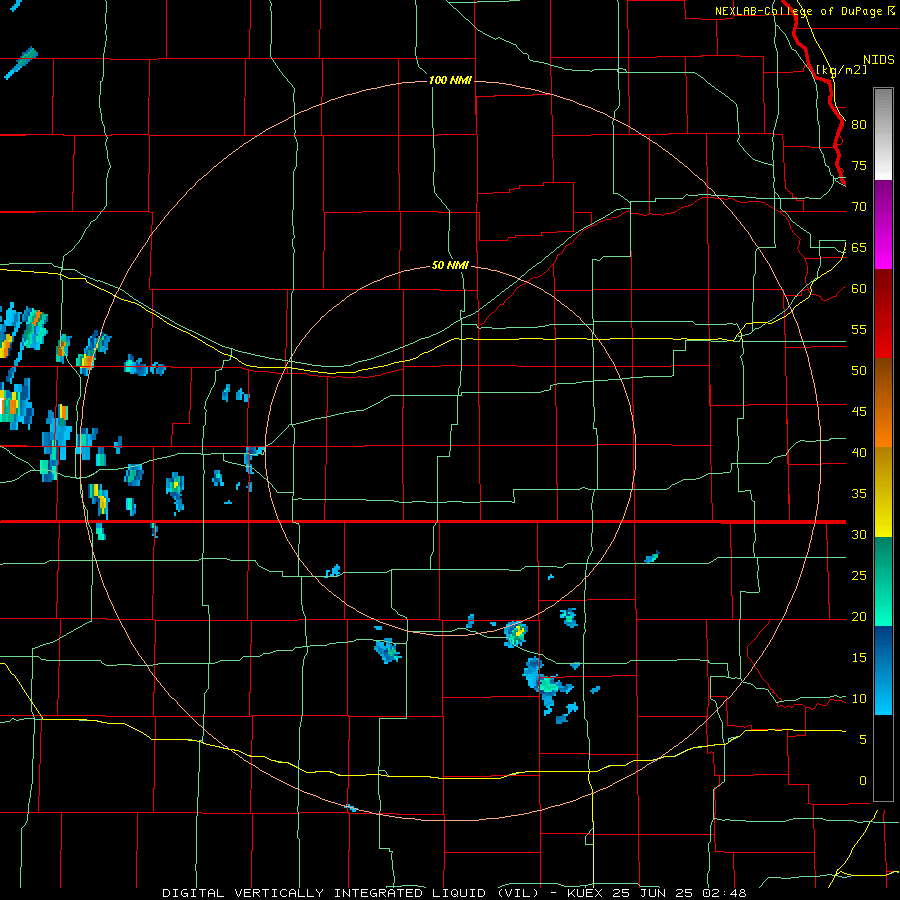Viewport: 900px width, 900px height.
Task: Click the 45 value on the color scale
Action: pyautogui.click(x=859, y=412)
